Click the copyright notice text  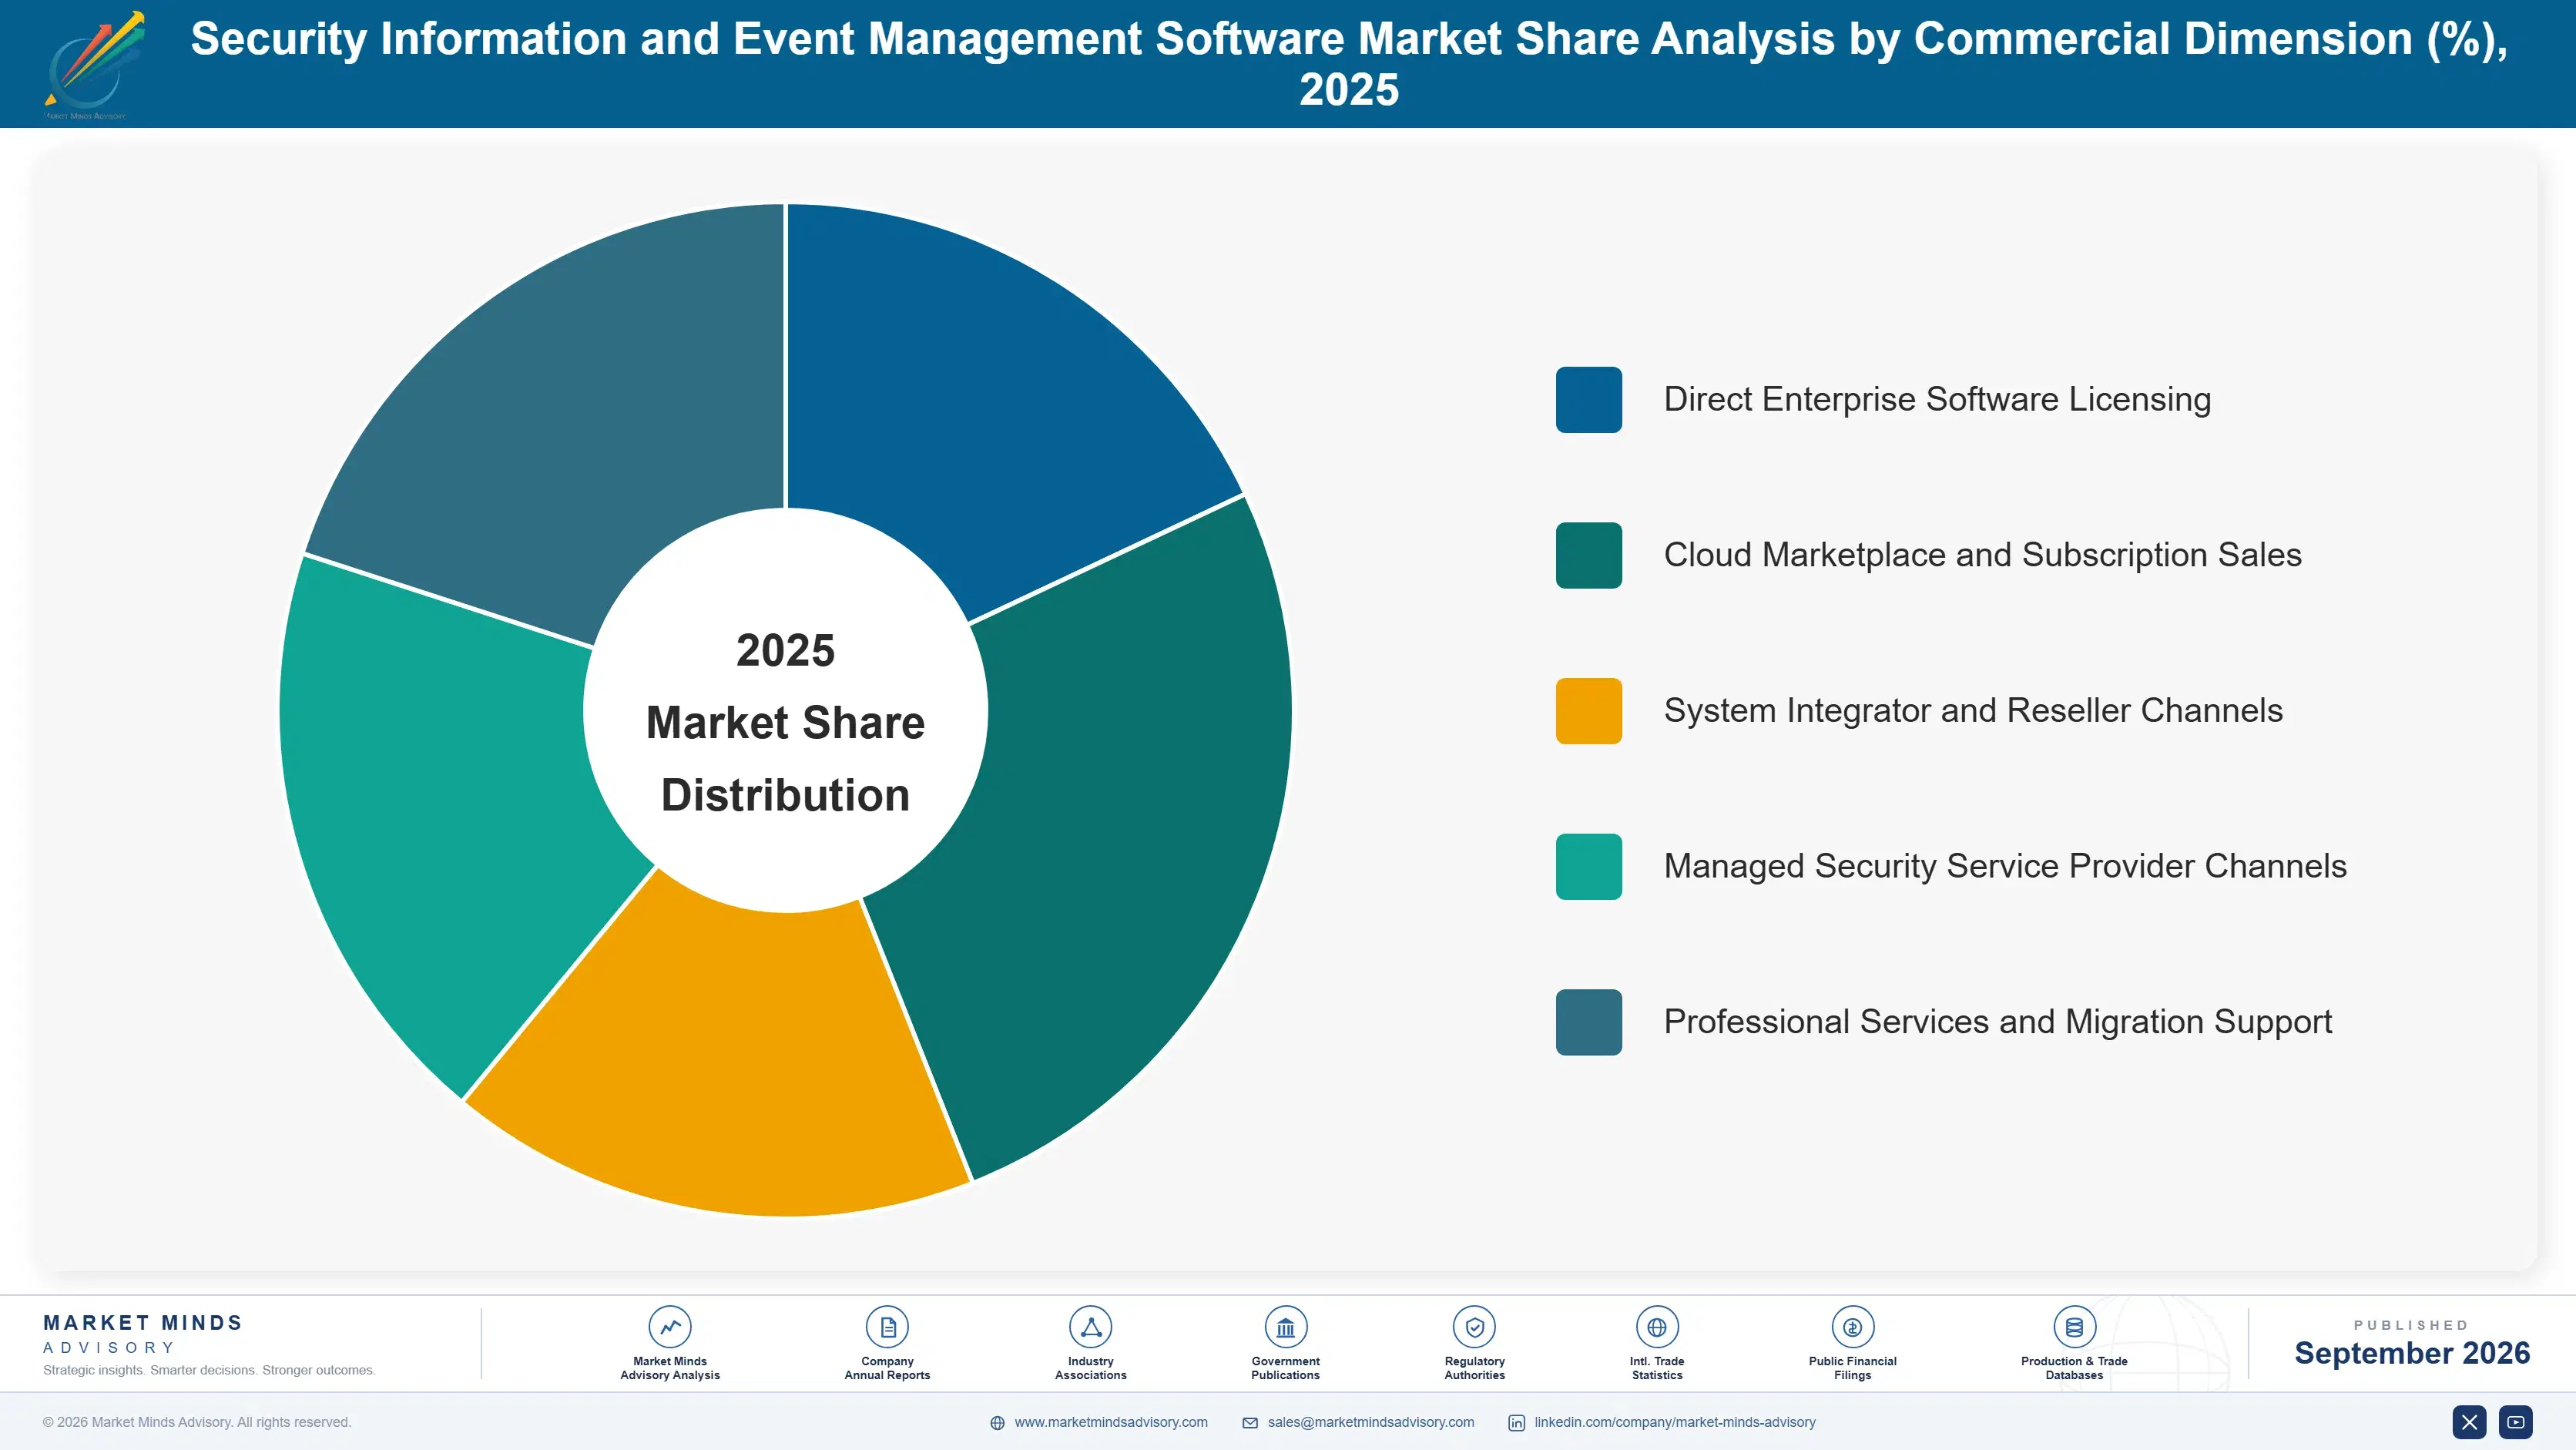[197, 1422]
